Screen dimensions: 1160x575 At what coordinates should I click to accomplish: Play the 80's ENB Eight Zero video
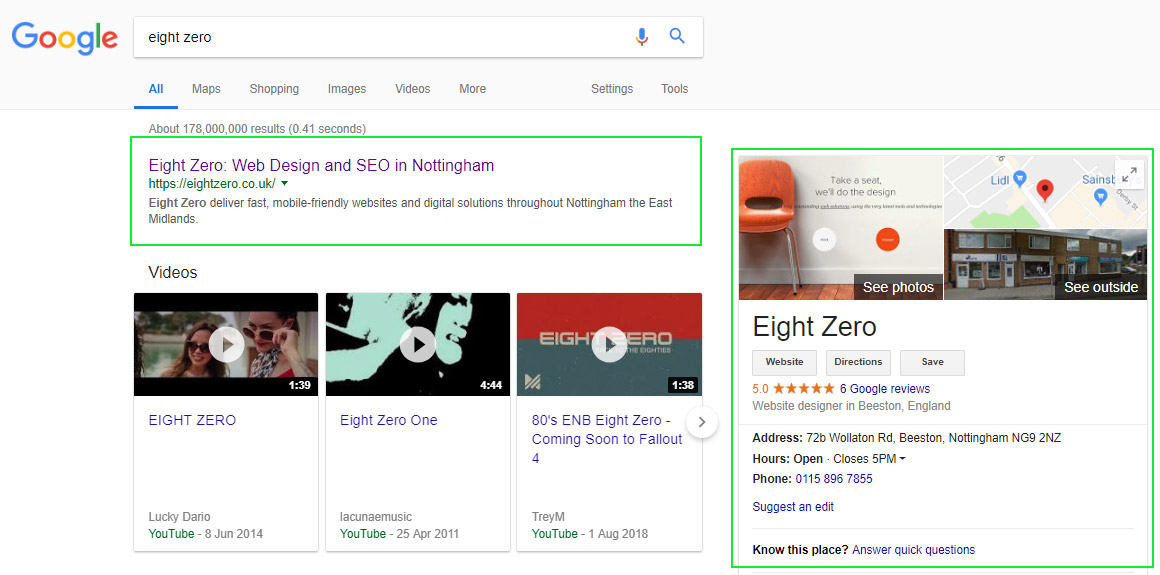(x=609, y=345)
